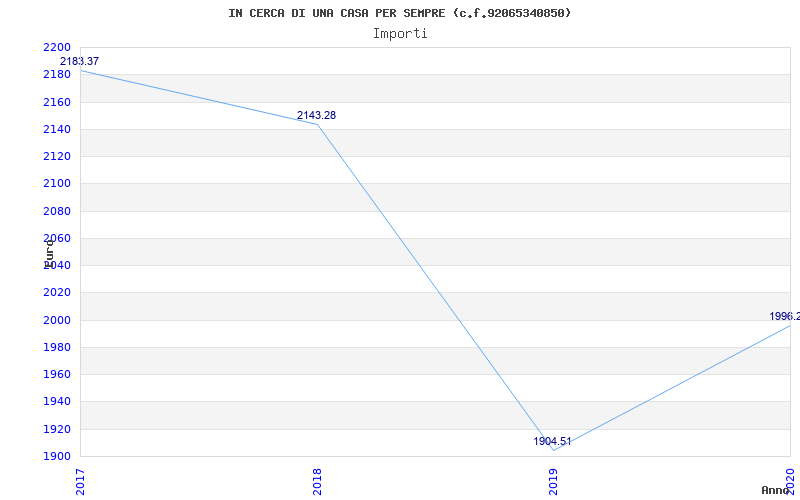The width and height of the screenshot is (800, 500).
Task: Click the 2018 x-axis year label
Action: pyautogui.click(x=317, y=482)
